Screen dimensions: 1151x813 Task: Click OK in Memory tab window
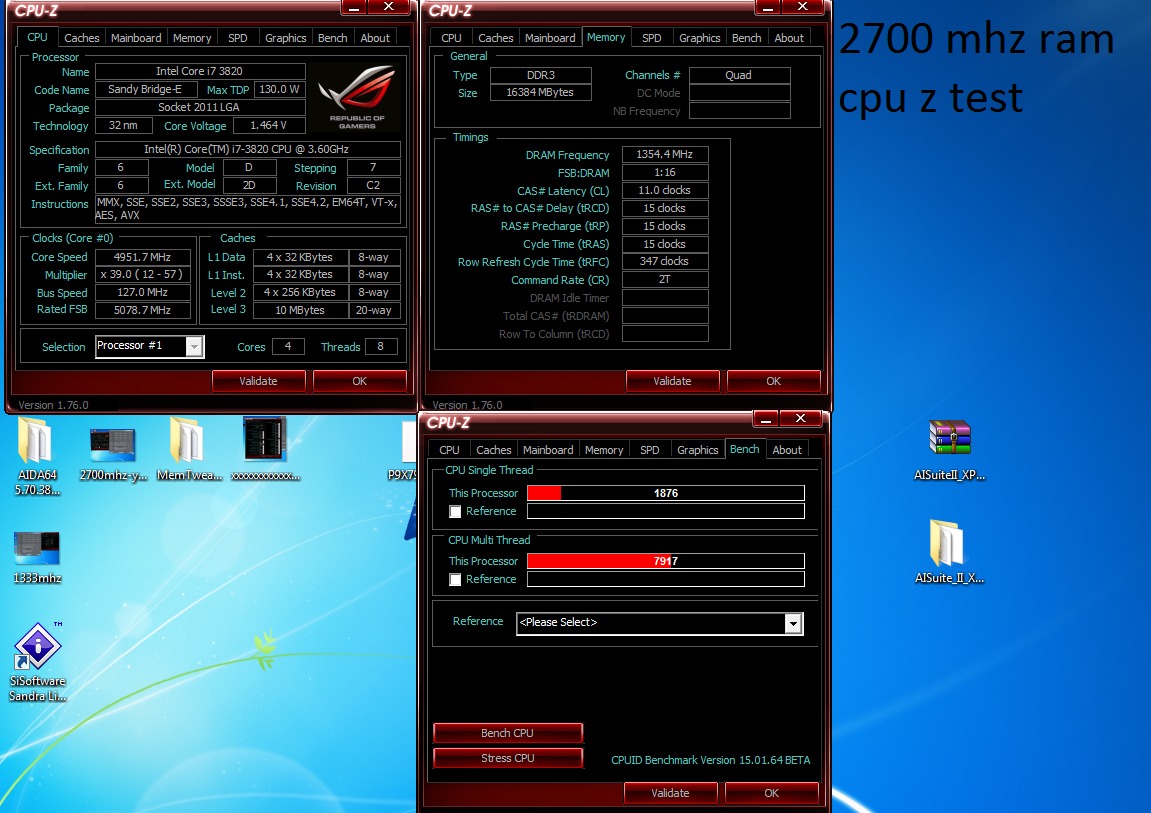(774, 381)
